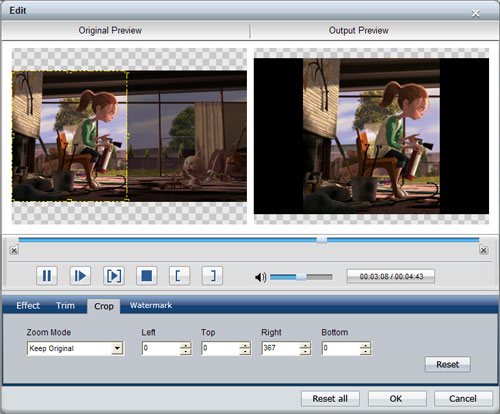
Task: Click the next frame button
Action: [80, 276]
